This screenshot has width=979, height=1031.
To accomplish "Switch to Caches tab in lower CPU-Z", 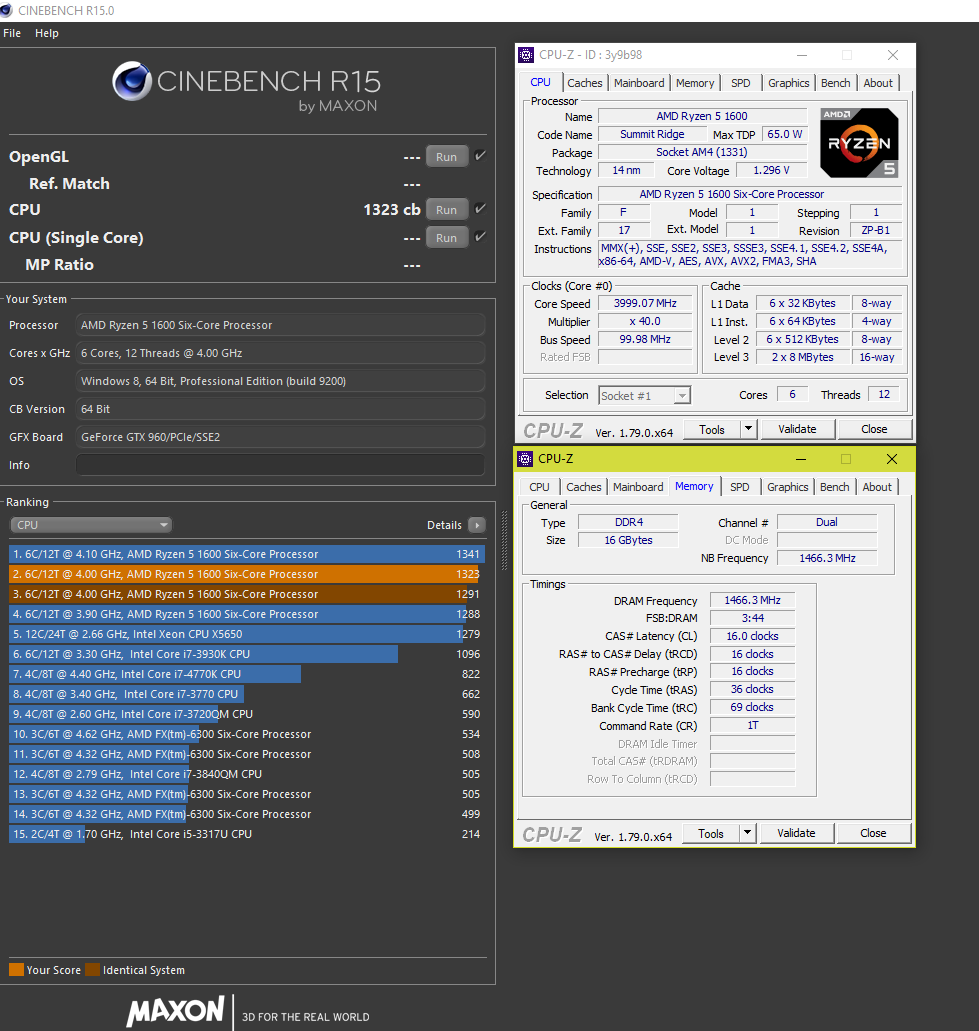I will coord(584,487).
